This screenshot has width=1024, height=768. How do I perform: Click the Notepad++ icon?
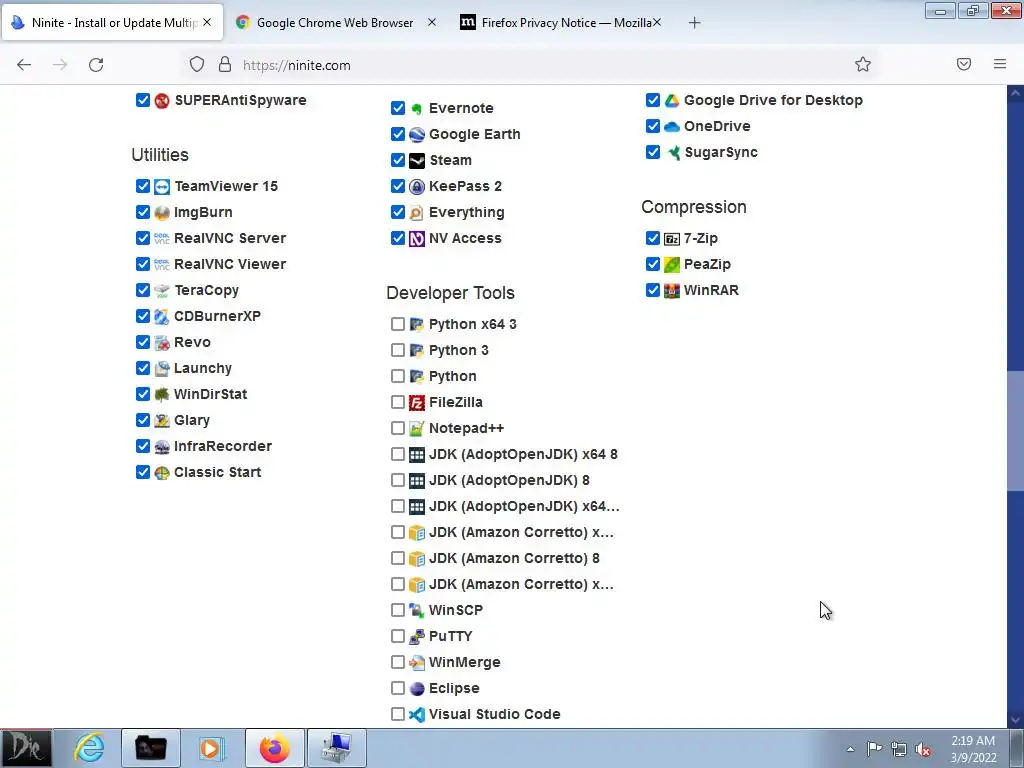[417, 428]
